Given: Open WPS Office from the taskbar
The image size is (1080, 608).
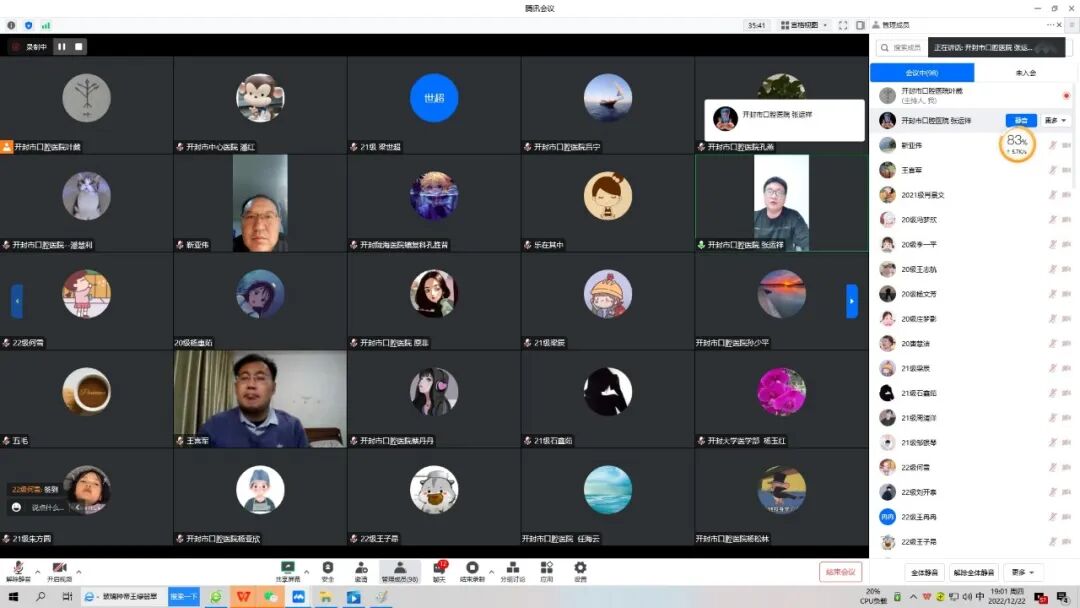Looking at the screenshot, I should click(x=243, y=597).
